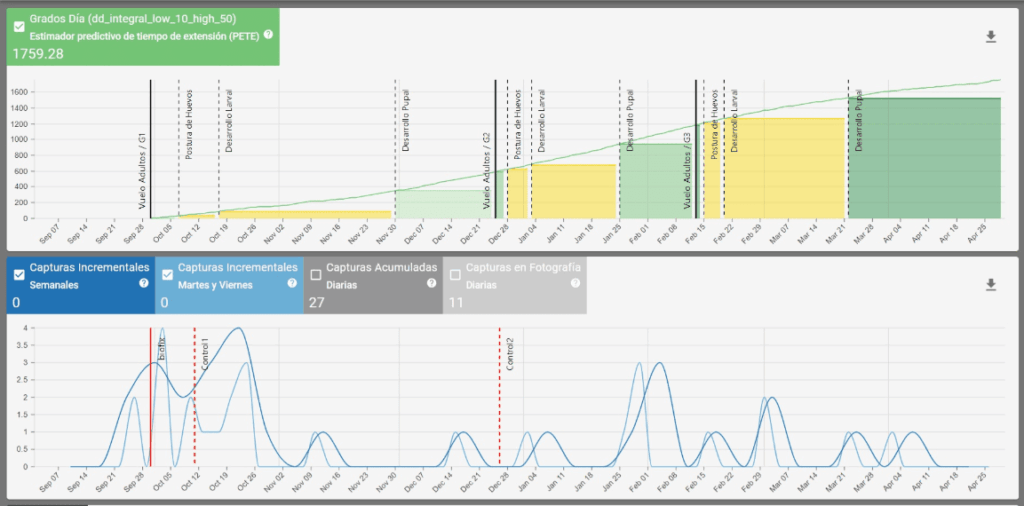This screenshot has height=506, width=1024.
Task: Open help icon on Capturas en Fotografía card
Action: (575, 284)
